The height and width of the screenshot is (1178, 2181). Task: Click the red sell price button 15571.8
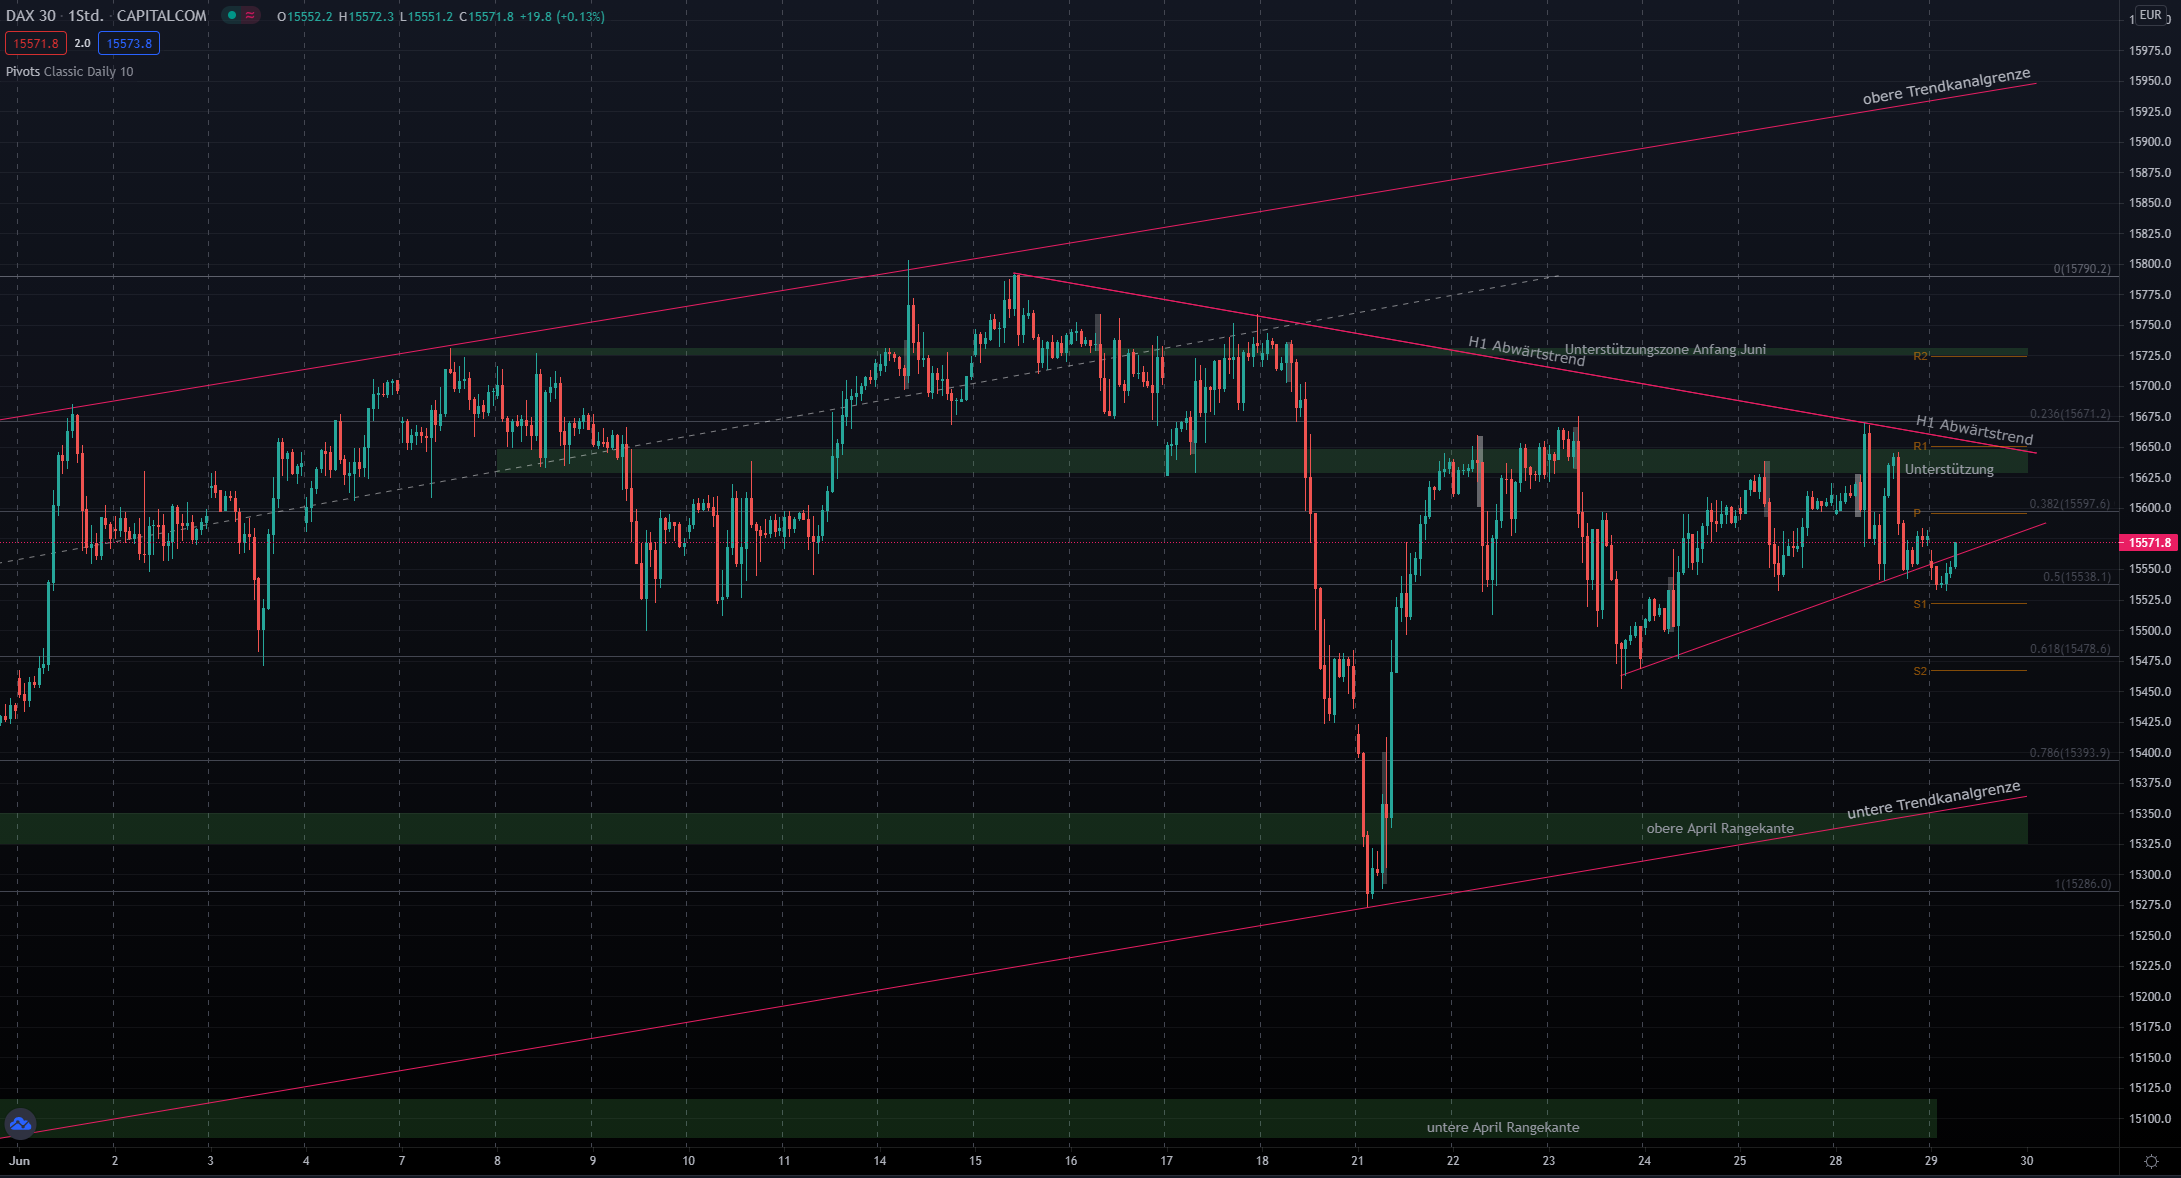click(x=36, y=43)
